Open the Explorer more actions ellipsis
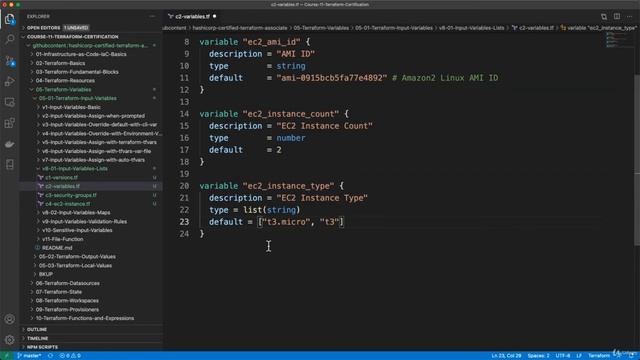 pos(152,16)
